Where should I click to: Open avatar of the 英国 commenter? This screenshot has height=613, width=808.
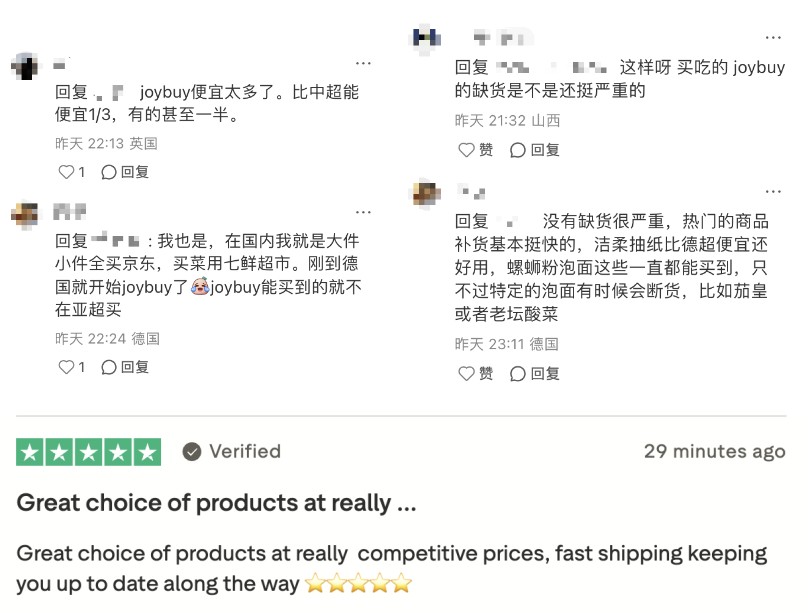(25, 67)
